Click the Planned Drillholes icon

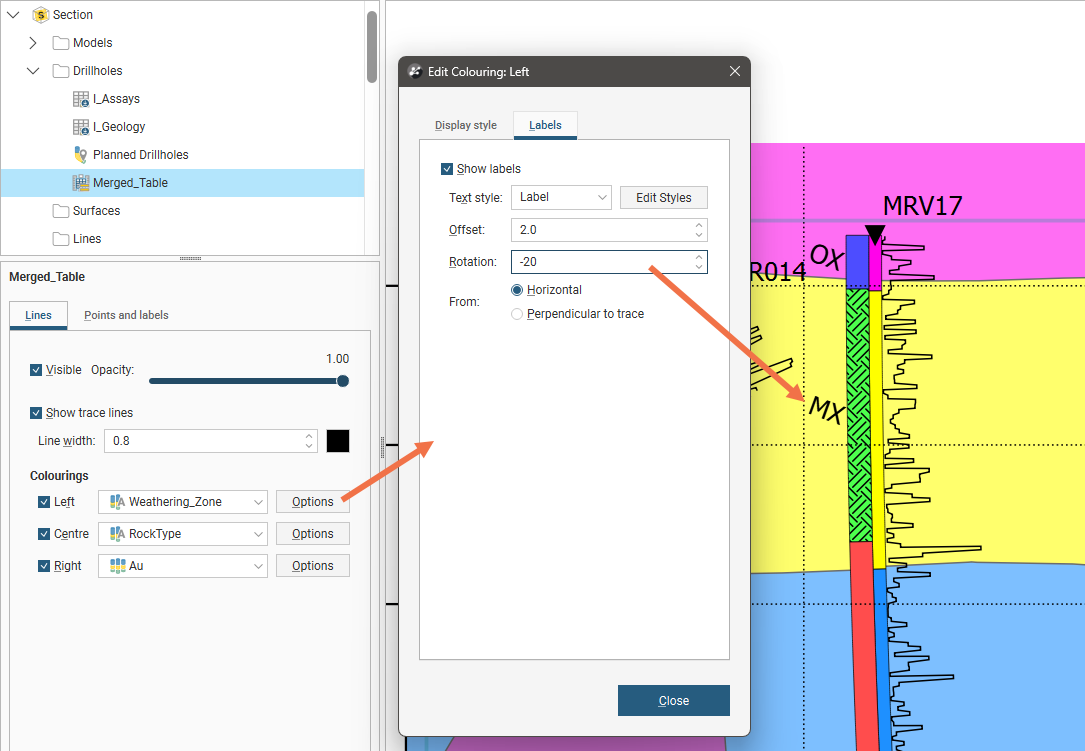pos(82,155)
